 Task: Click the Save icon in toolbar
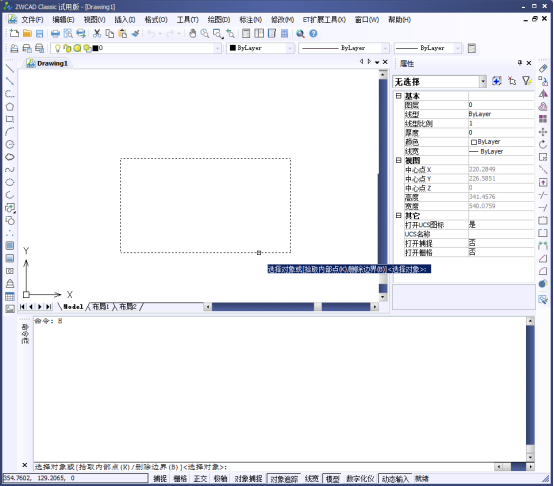click(40, 34)
